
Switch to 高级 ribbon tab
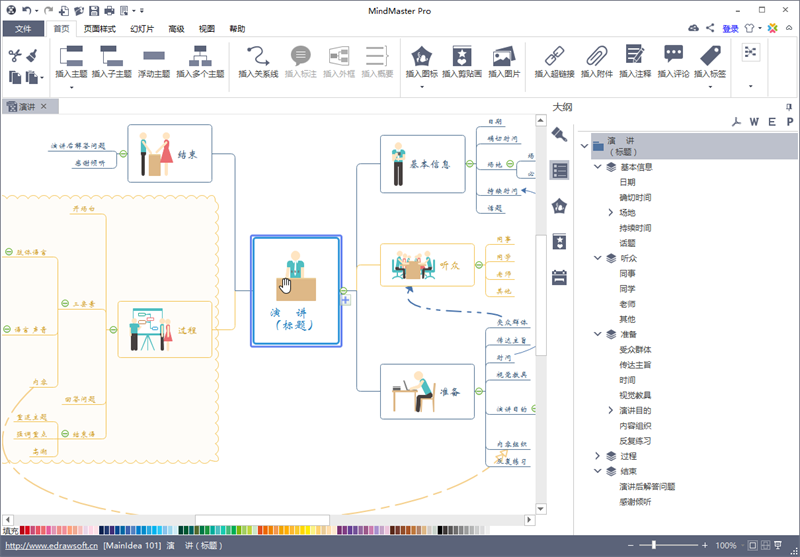point(176,29)
